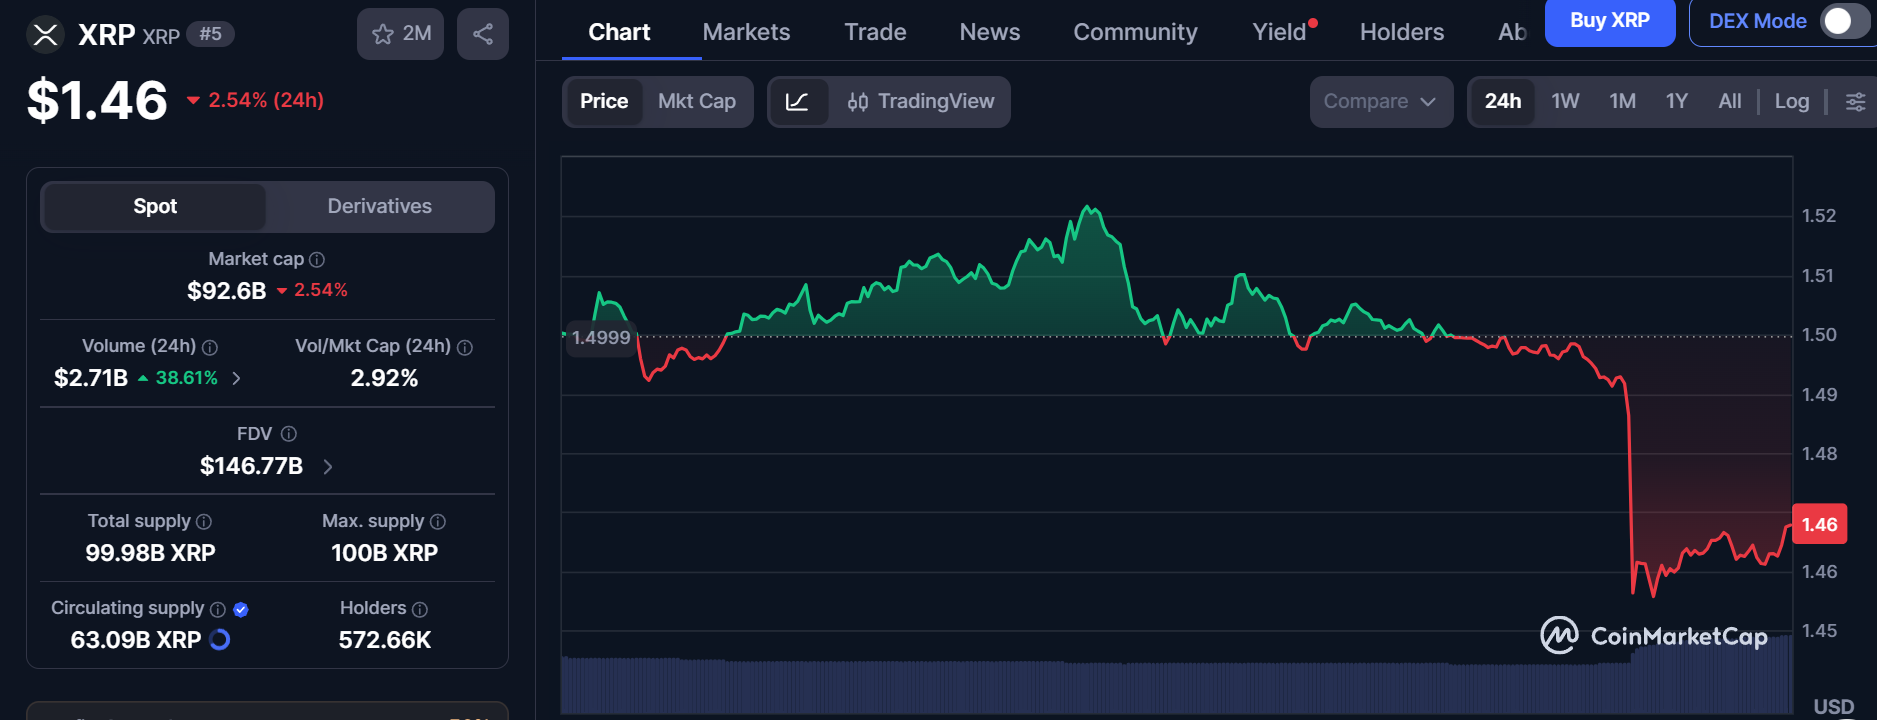The height and width of the screenshot is (720, 1877).
Task: Add XRP to watchlist with star button
Action: (400, 34)
